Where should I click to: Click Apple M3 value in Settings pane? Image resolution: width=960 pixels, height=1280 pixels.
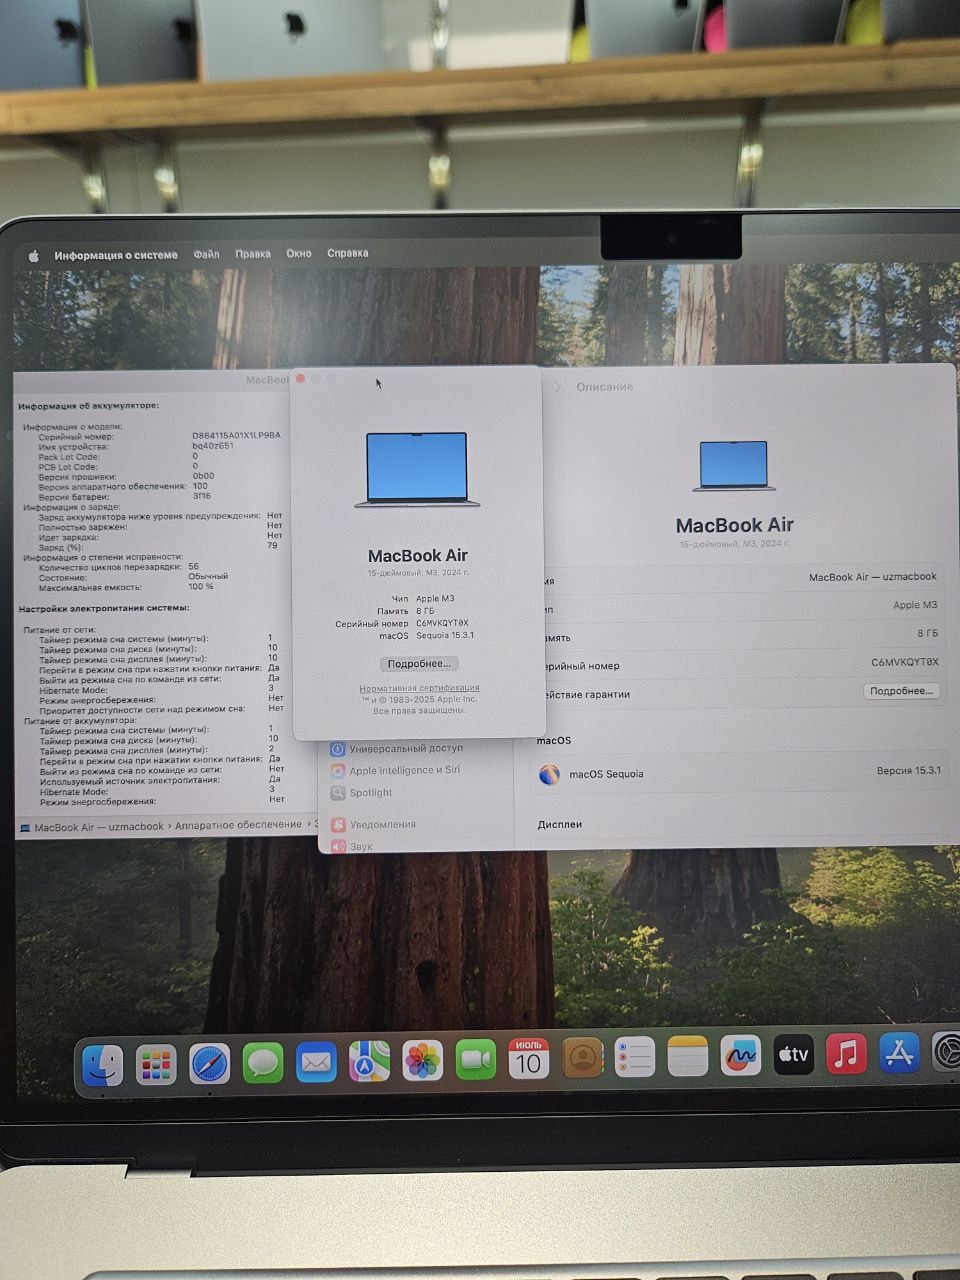pos(915,605)
